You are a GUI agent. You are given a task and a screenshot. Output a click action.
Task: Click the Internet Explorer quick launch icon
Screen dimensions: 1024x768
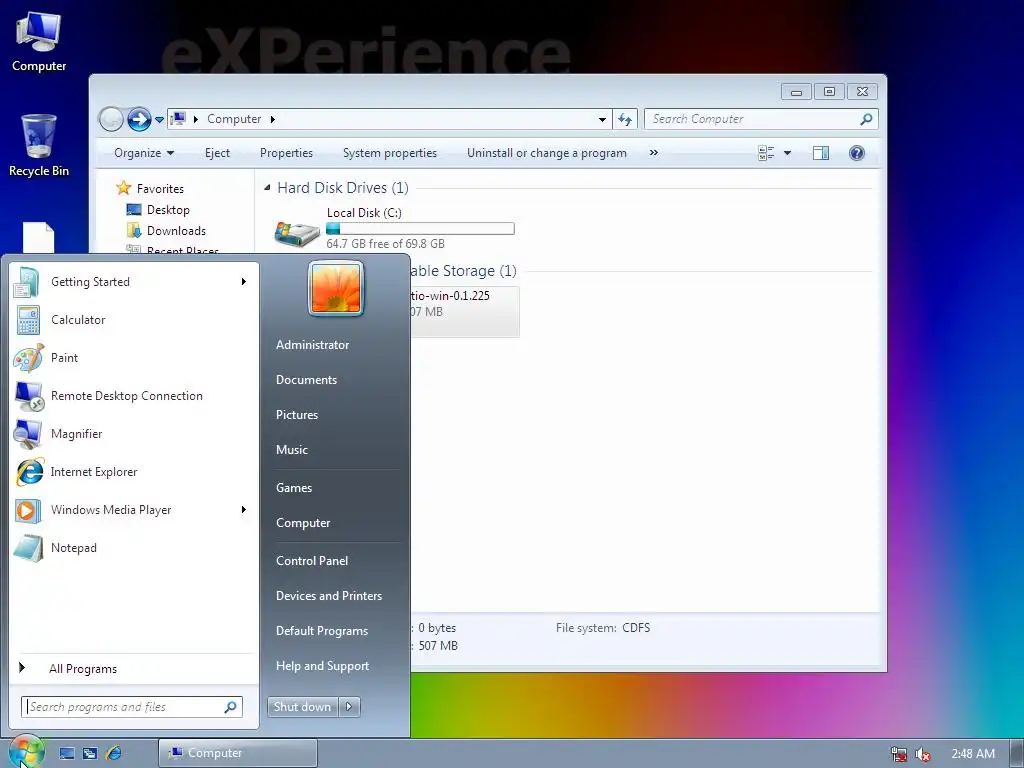click(113, 753)
